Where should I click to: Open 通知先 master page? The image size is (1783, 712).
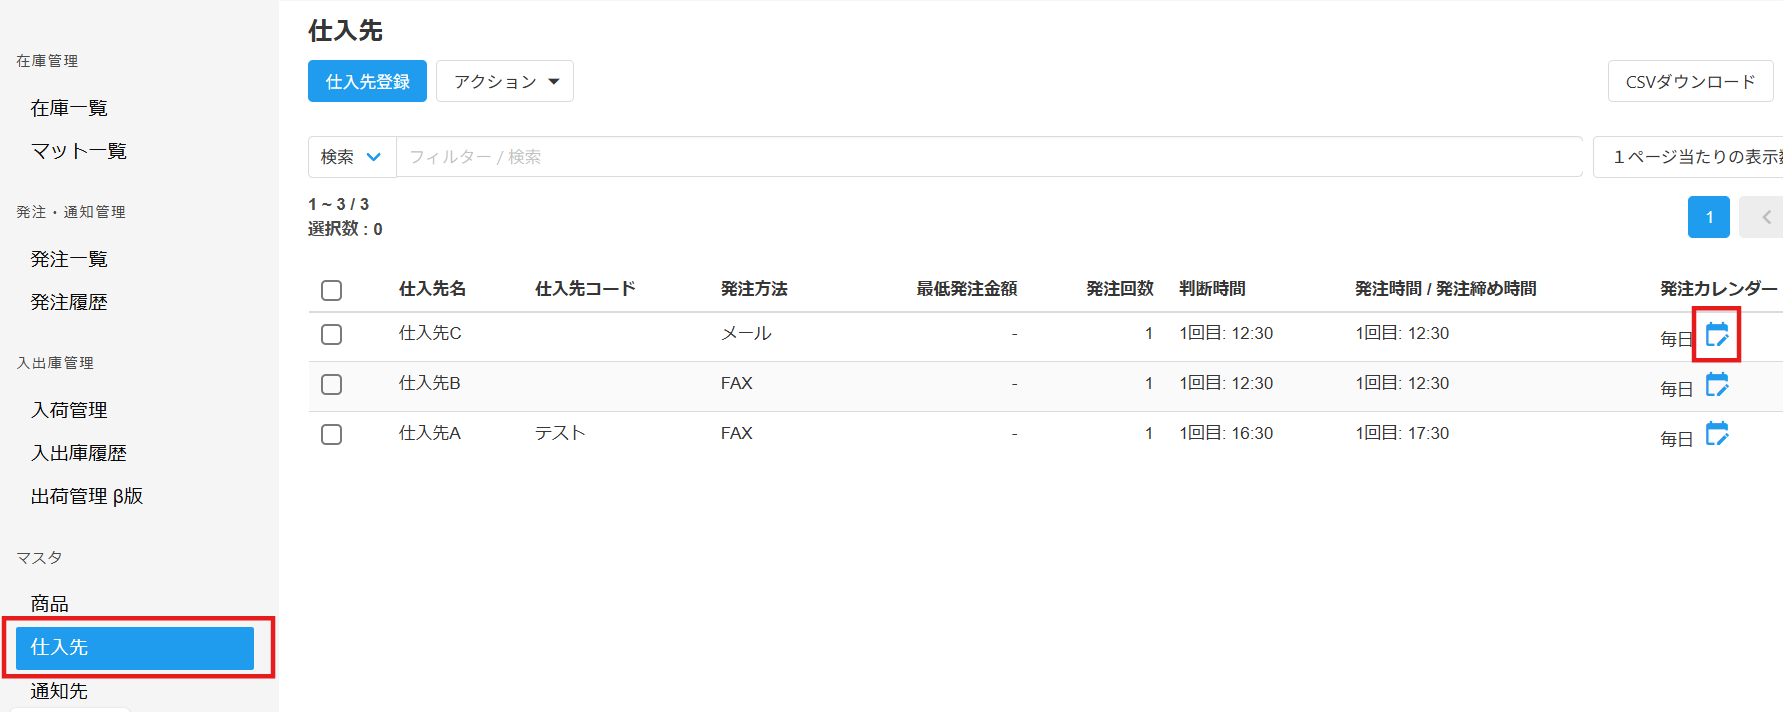coord(59,691)
